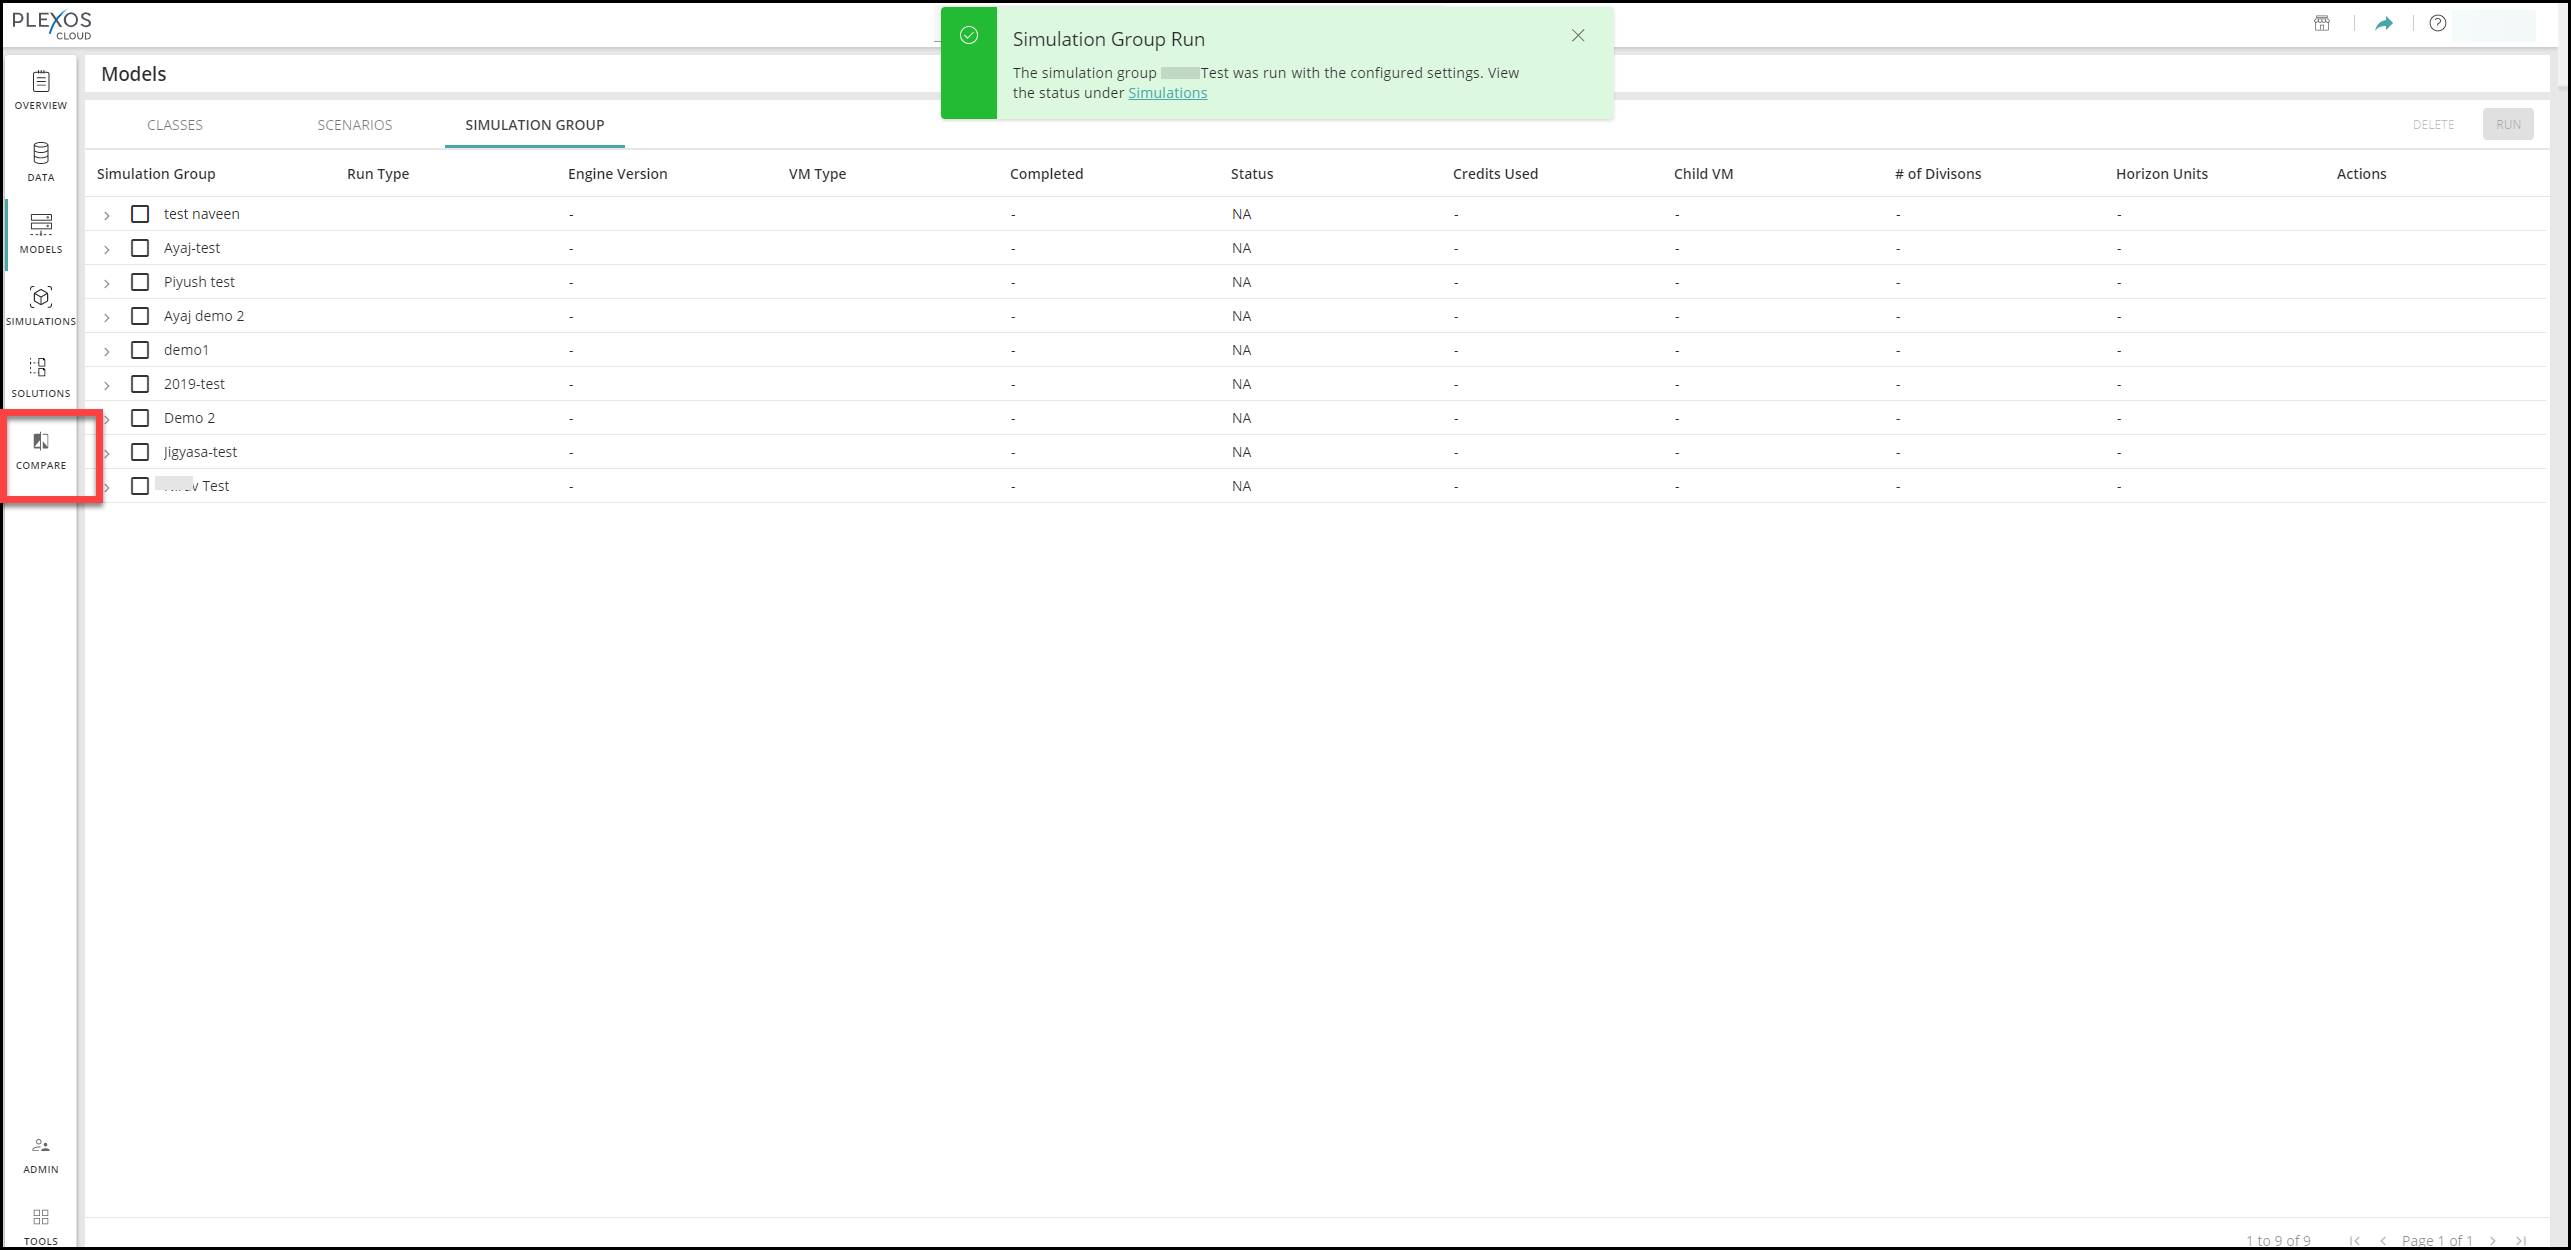Image resolution: width=2571 pixels, height=1250 pixels.
Task: Check the Demo 2 checkbox
Action: click(x=140, y=418)
